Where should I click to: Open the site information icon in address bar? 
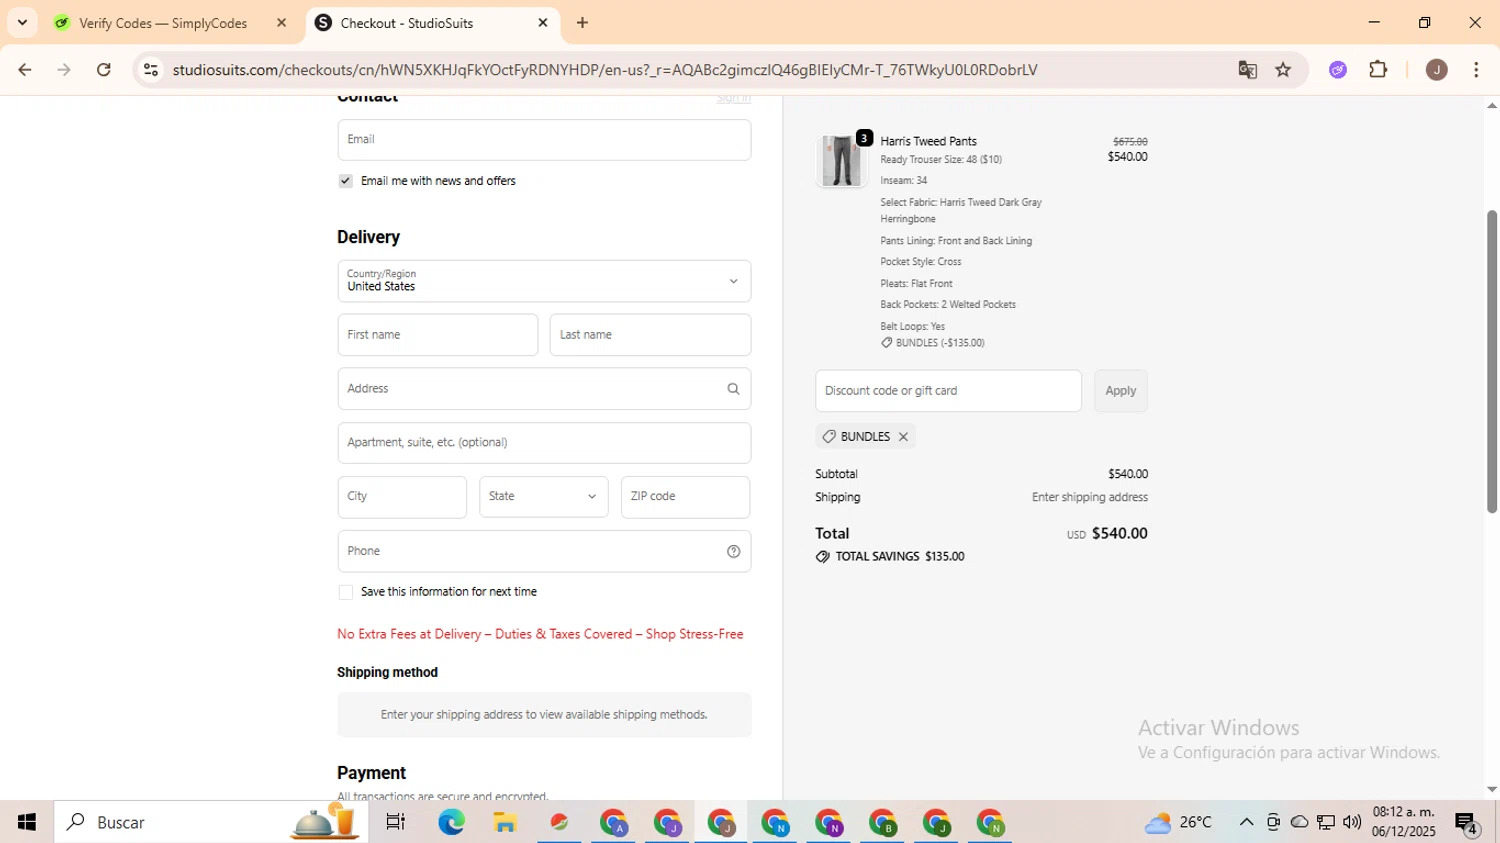pyautogui.click(x=151, y=70)
